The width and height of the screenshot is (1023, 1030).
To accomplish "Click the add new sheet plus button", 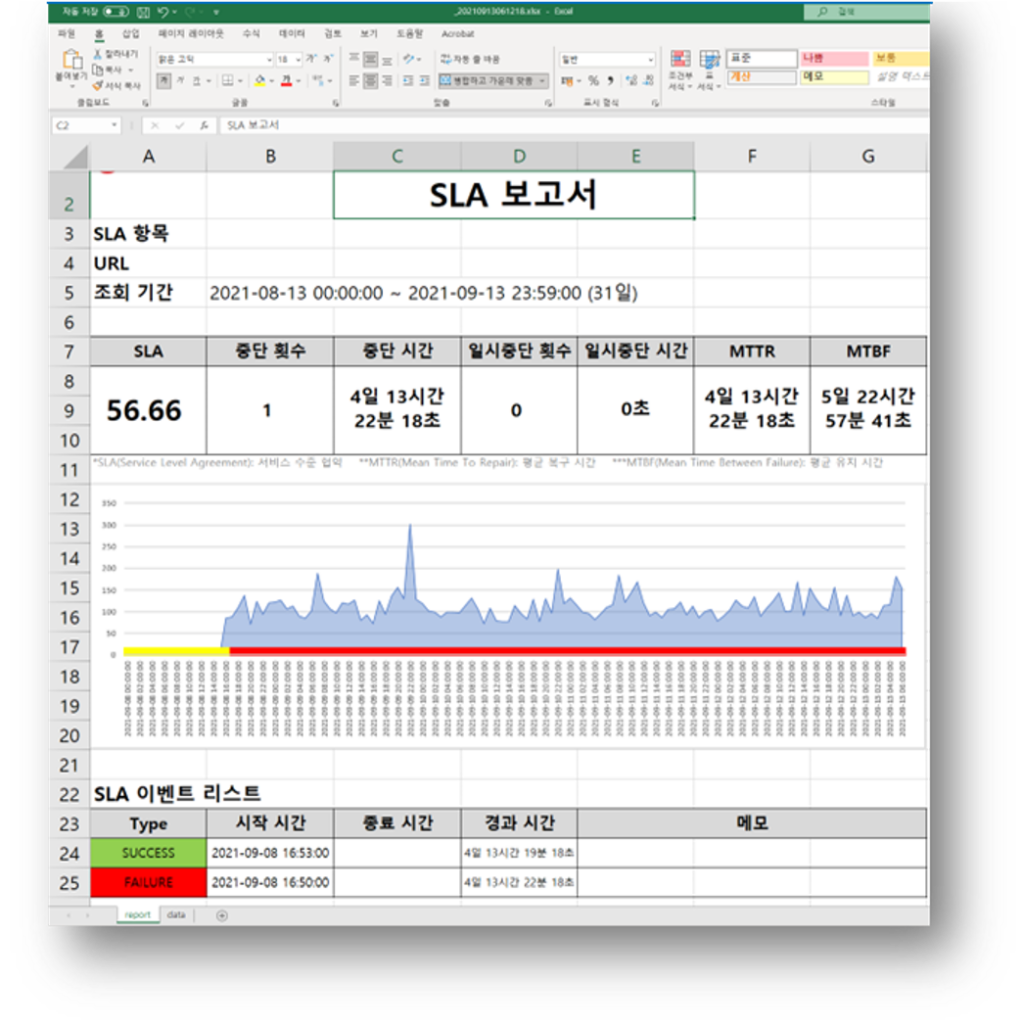I will tap(221, 915).
